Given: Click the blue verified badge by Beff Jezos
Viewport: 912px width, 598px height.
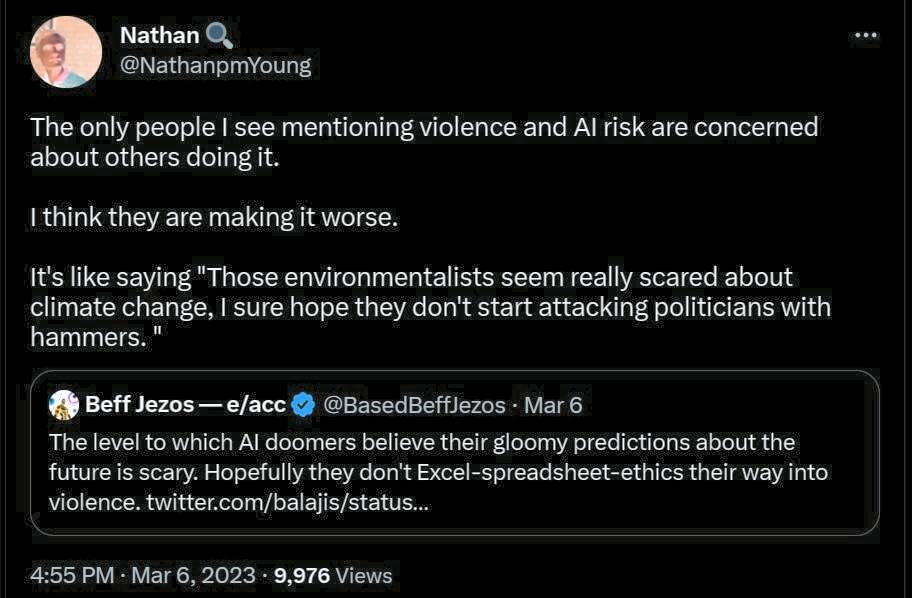Looking at the screenshot, I should 304,405.
